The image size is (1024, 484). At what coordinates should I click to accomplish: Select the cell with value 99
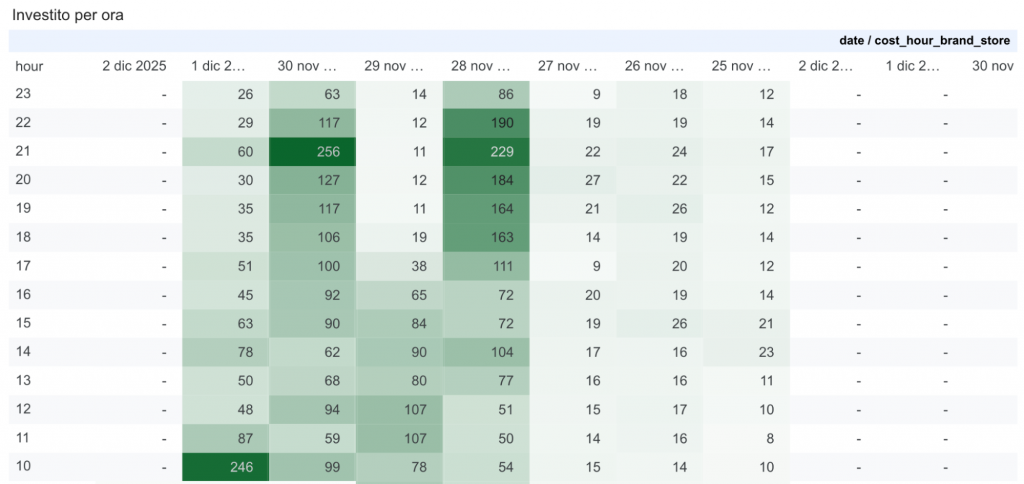pyautogui.click(x=312, y=468)
